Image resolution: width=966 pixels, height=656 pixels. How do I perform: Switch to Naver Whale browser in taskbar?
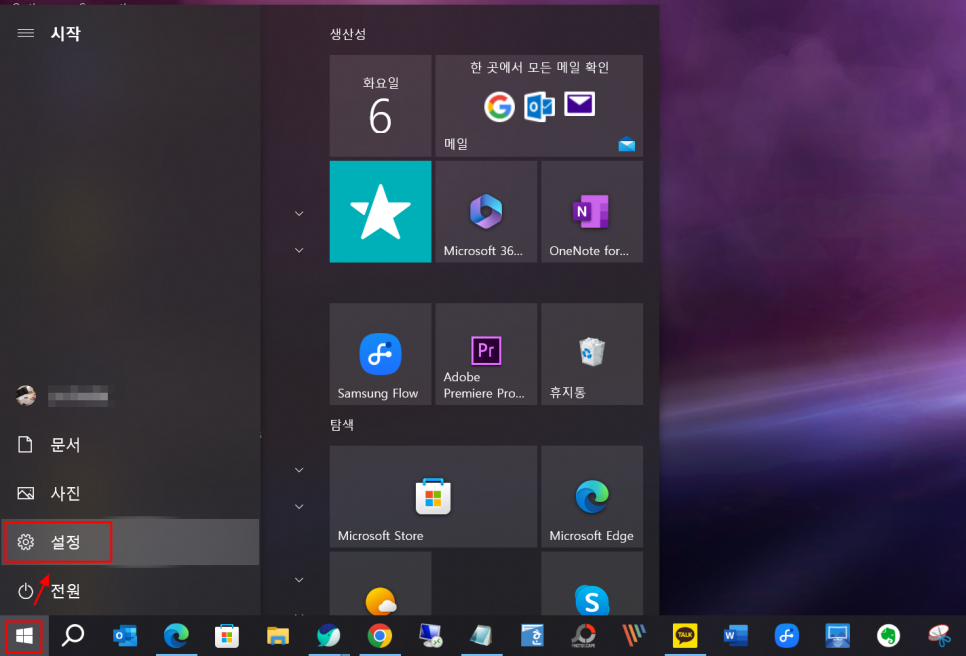point(328,635)
